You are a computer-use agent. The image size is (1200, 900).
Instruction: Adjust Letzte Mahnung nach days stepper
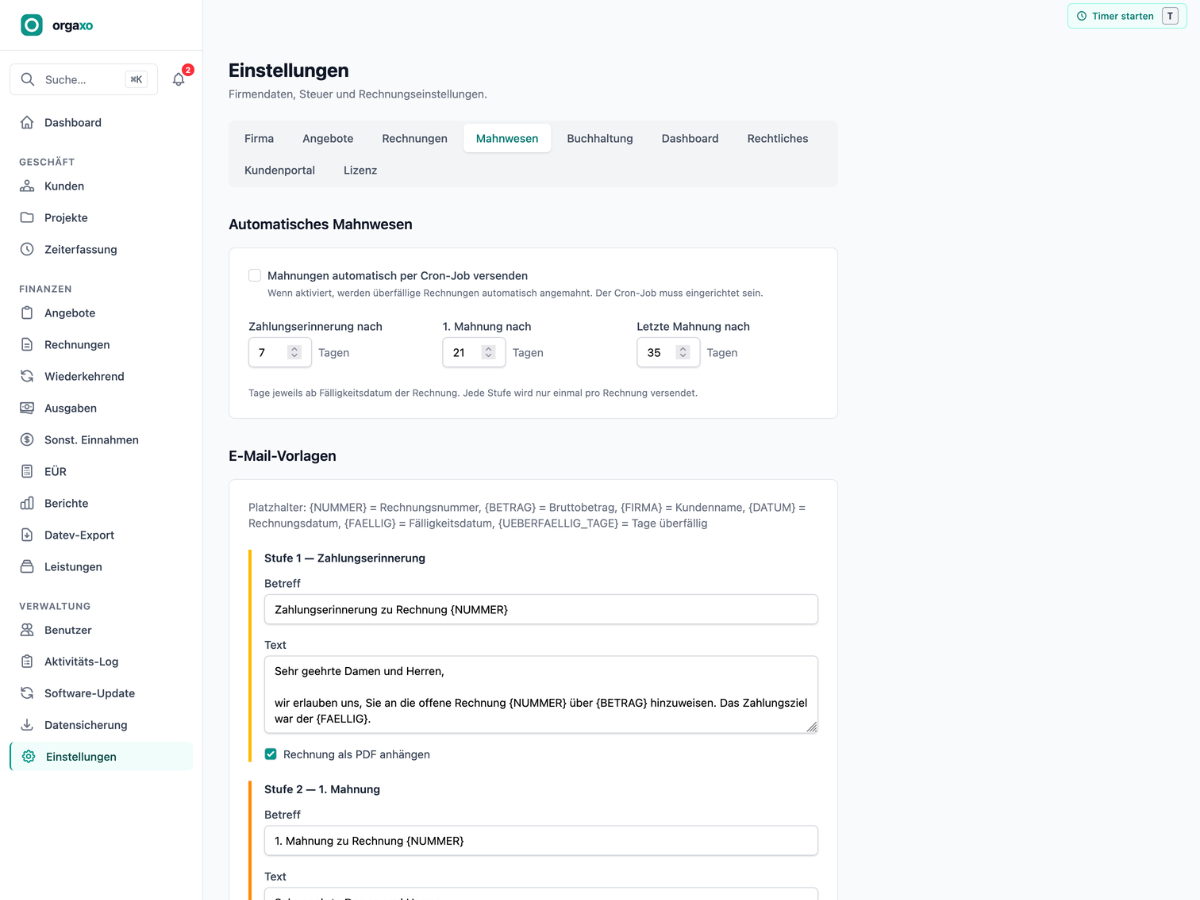pyautogui.click(x=682, y=352)
